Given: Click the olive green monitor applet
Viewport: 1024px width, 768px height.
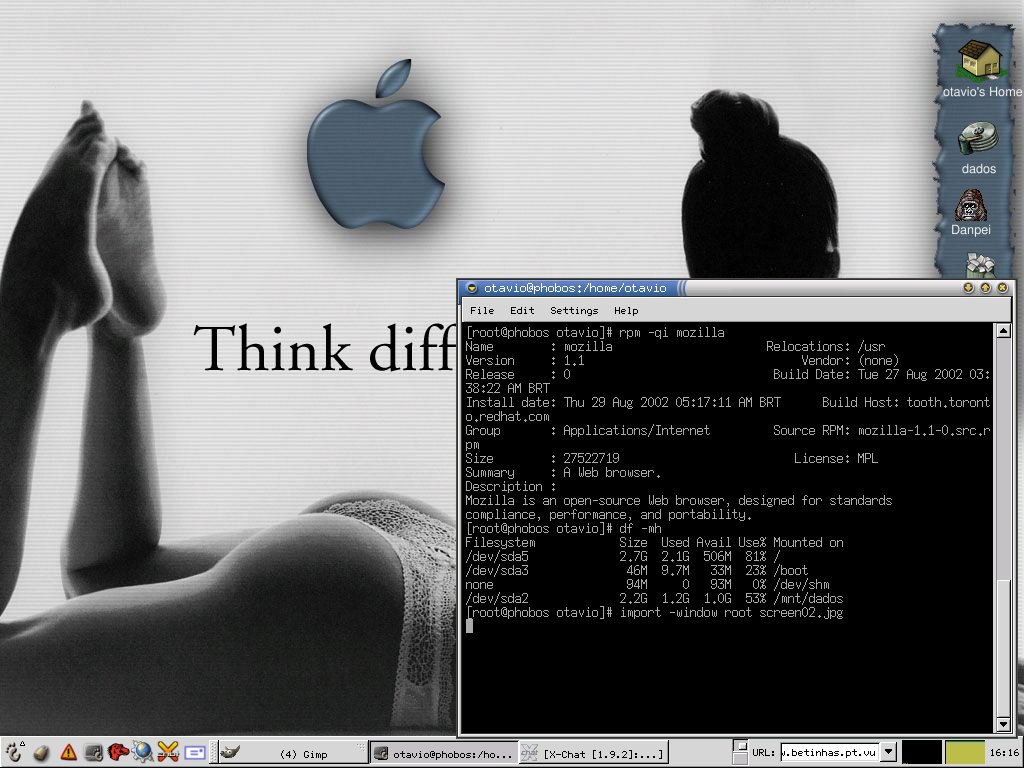Looking at the screenshot, I should point(965,752).
